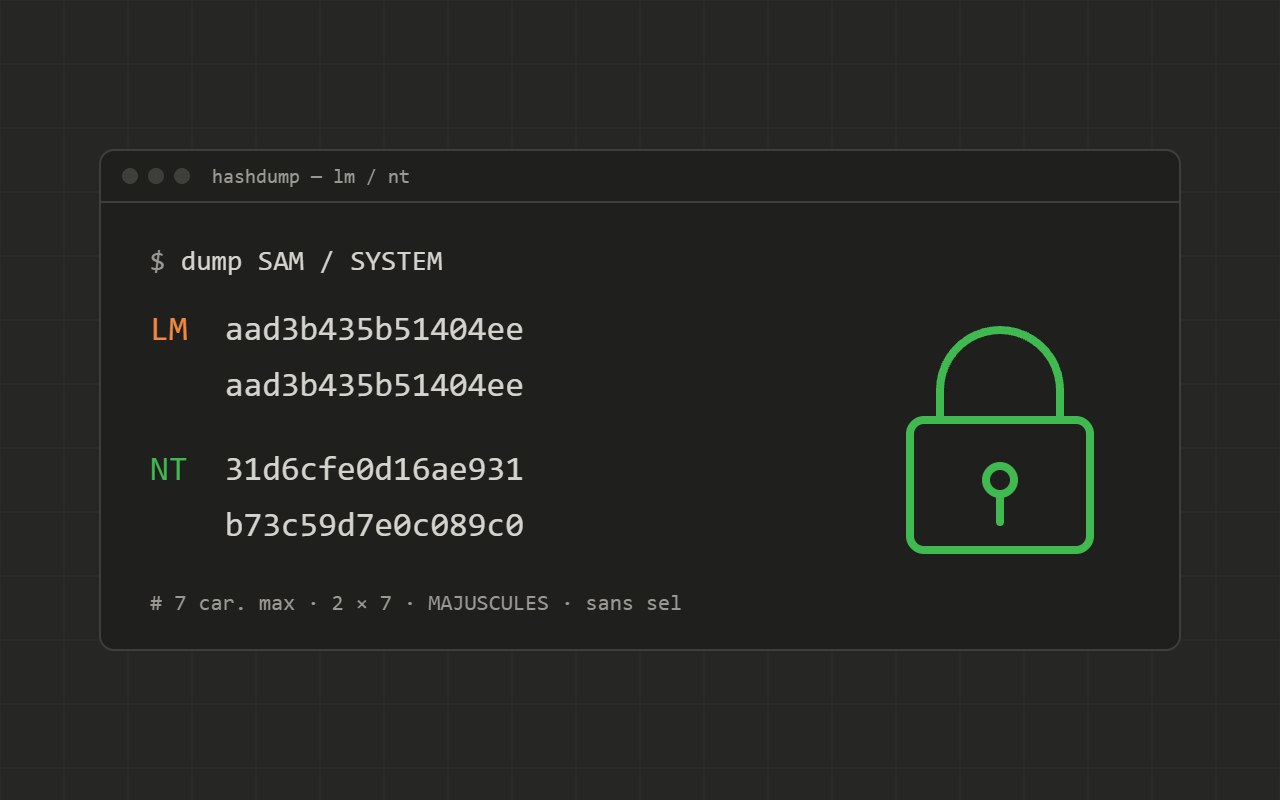Select NT hash line b73c59d7e0c089c0

[x=374, y=526]
